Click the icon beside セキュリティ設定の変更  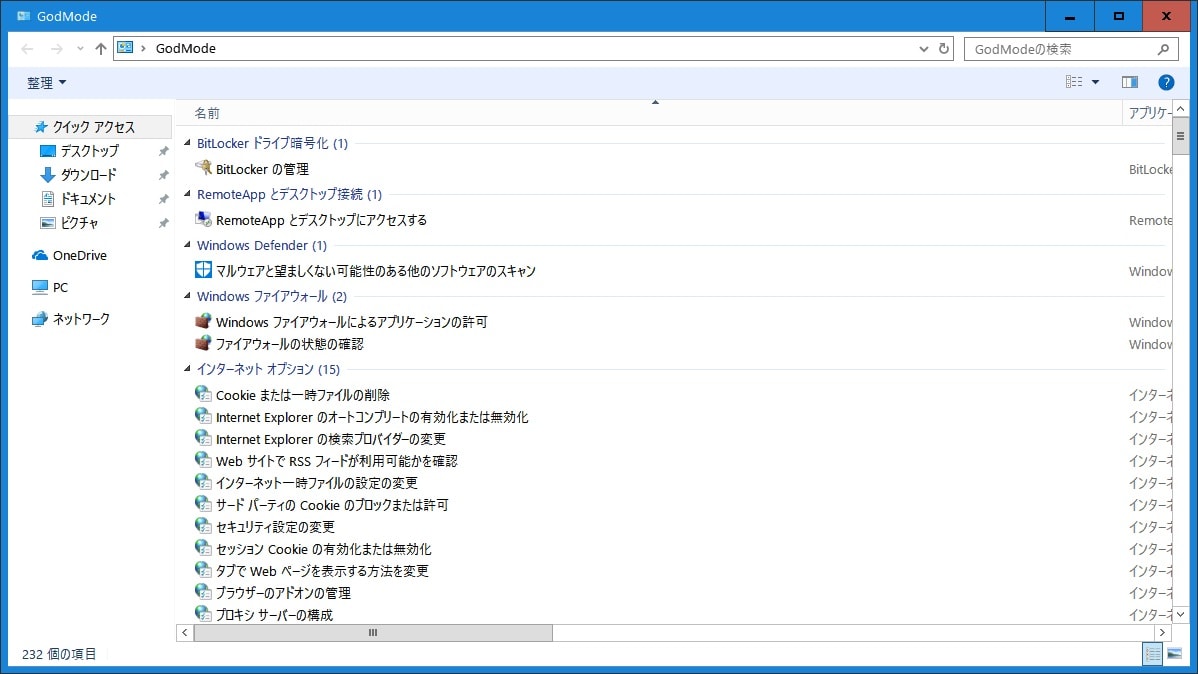point(203,526)
